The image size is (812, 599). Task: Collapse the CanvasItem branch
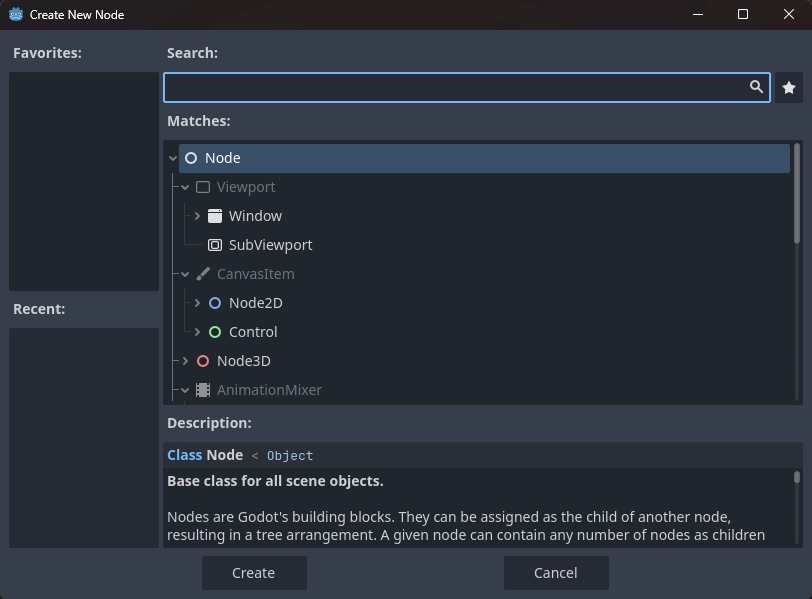point(184,273)
